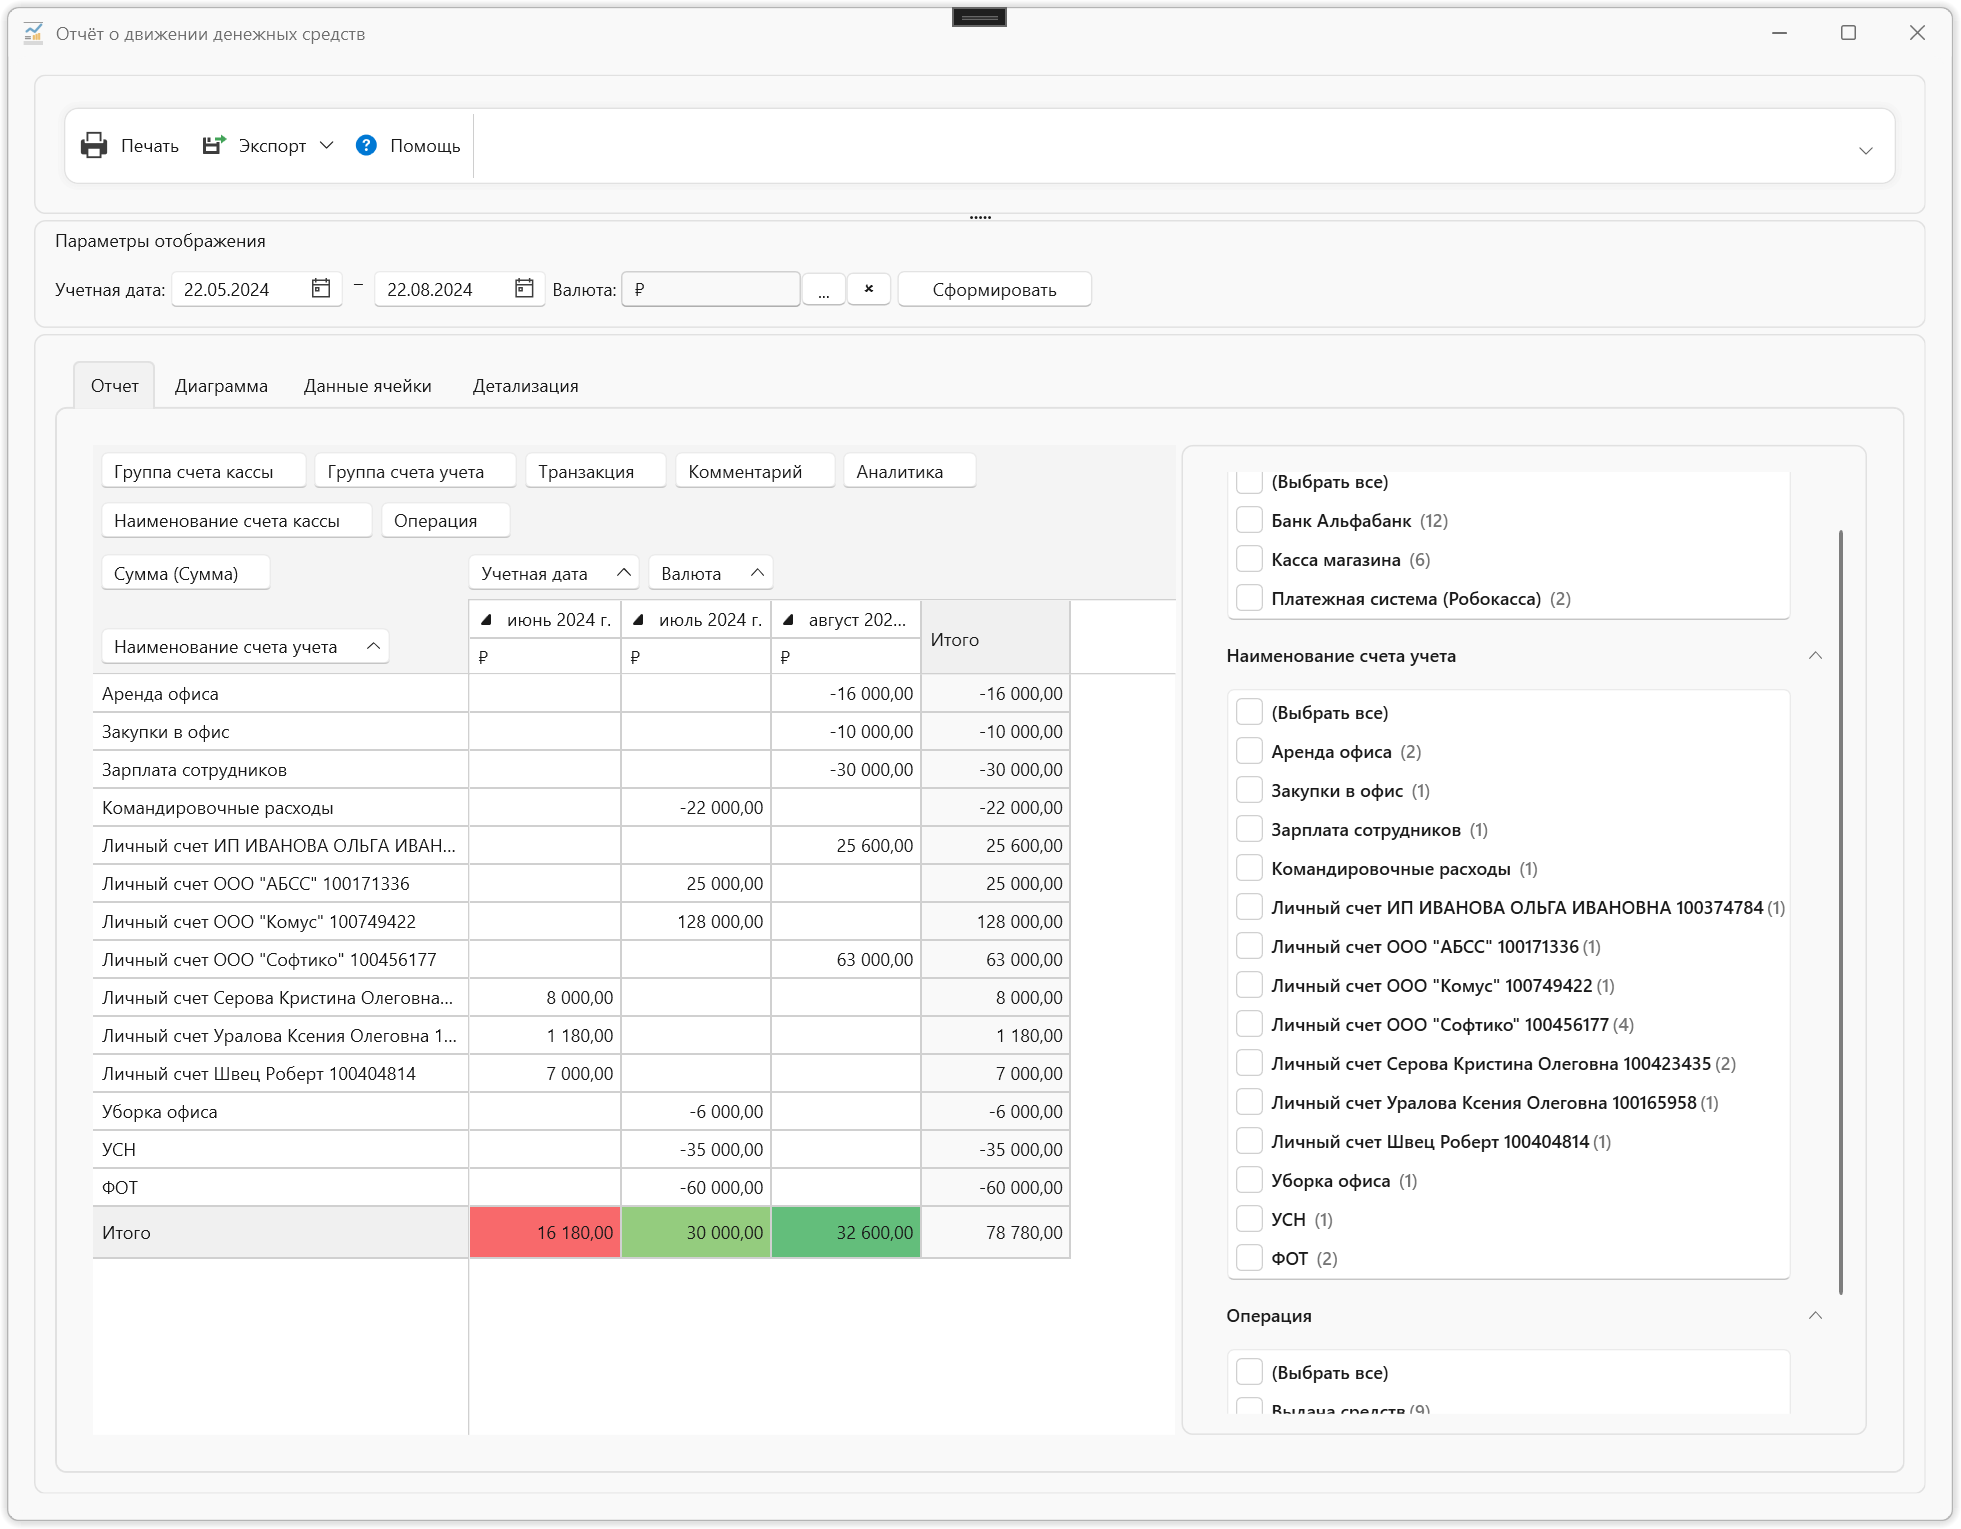Switch to the Диаграмма tab
1961x1529 pixels.
(221, 386)
